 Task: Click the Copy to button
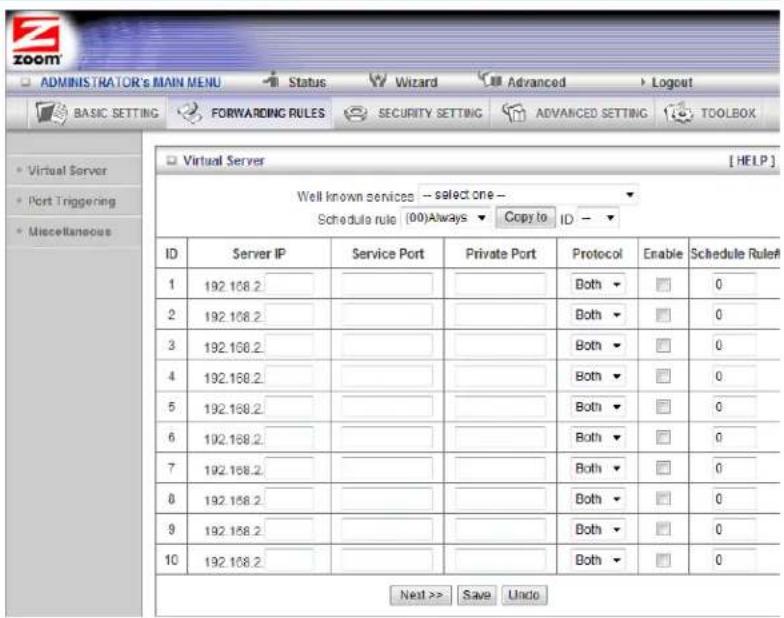(526, 218)
